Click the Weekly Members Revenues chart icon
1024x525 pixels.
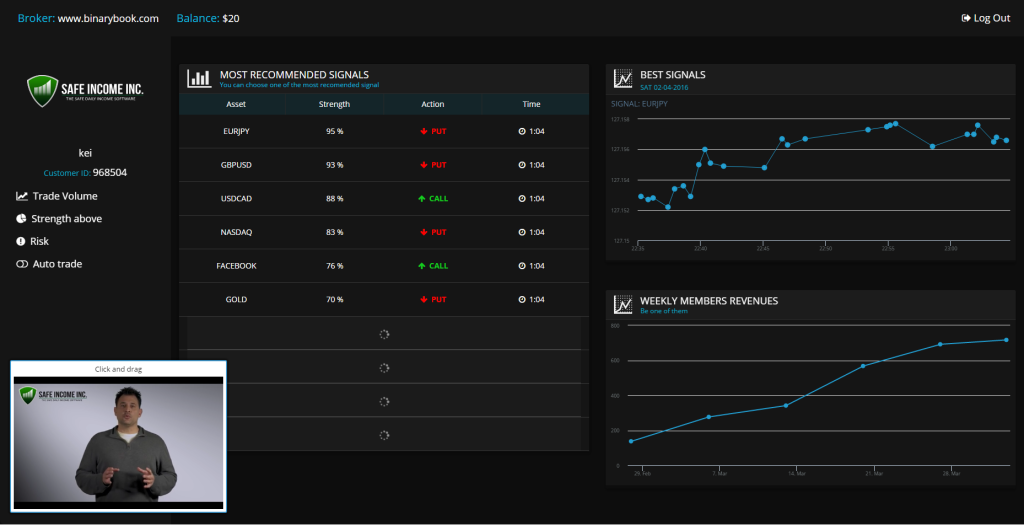[x=624, y=305]
